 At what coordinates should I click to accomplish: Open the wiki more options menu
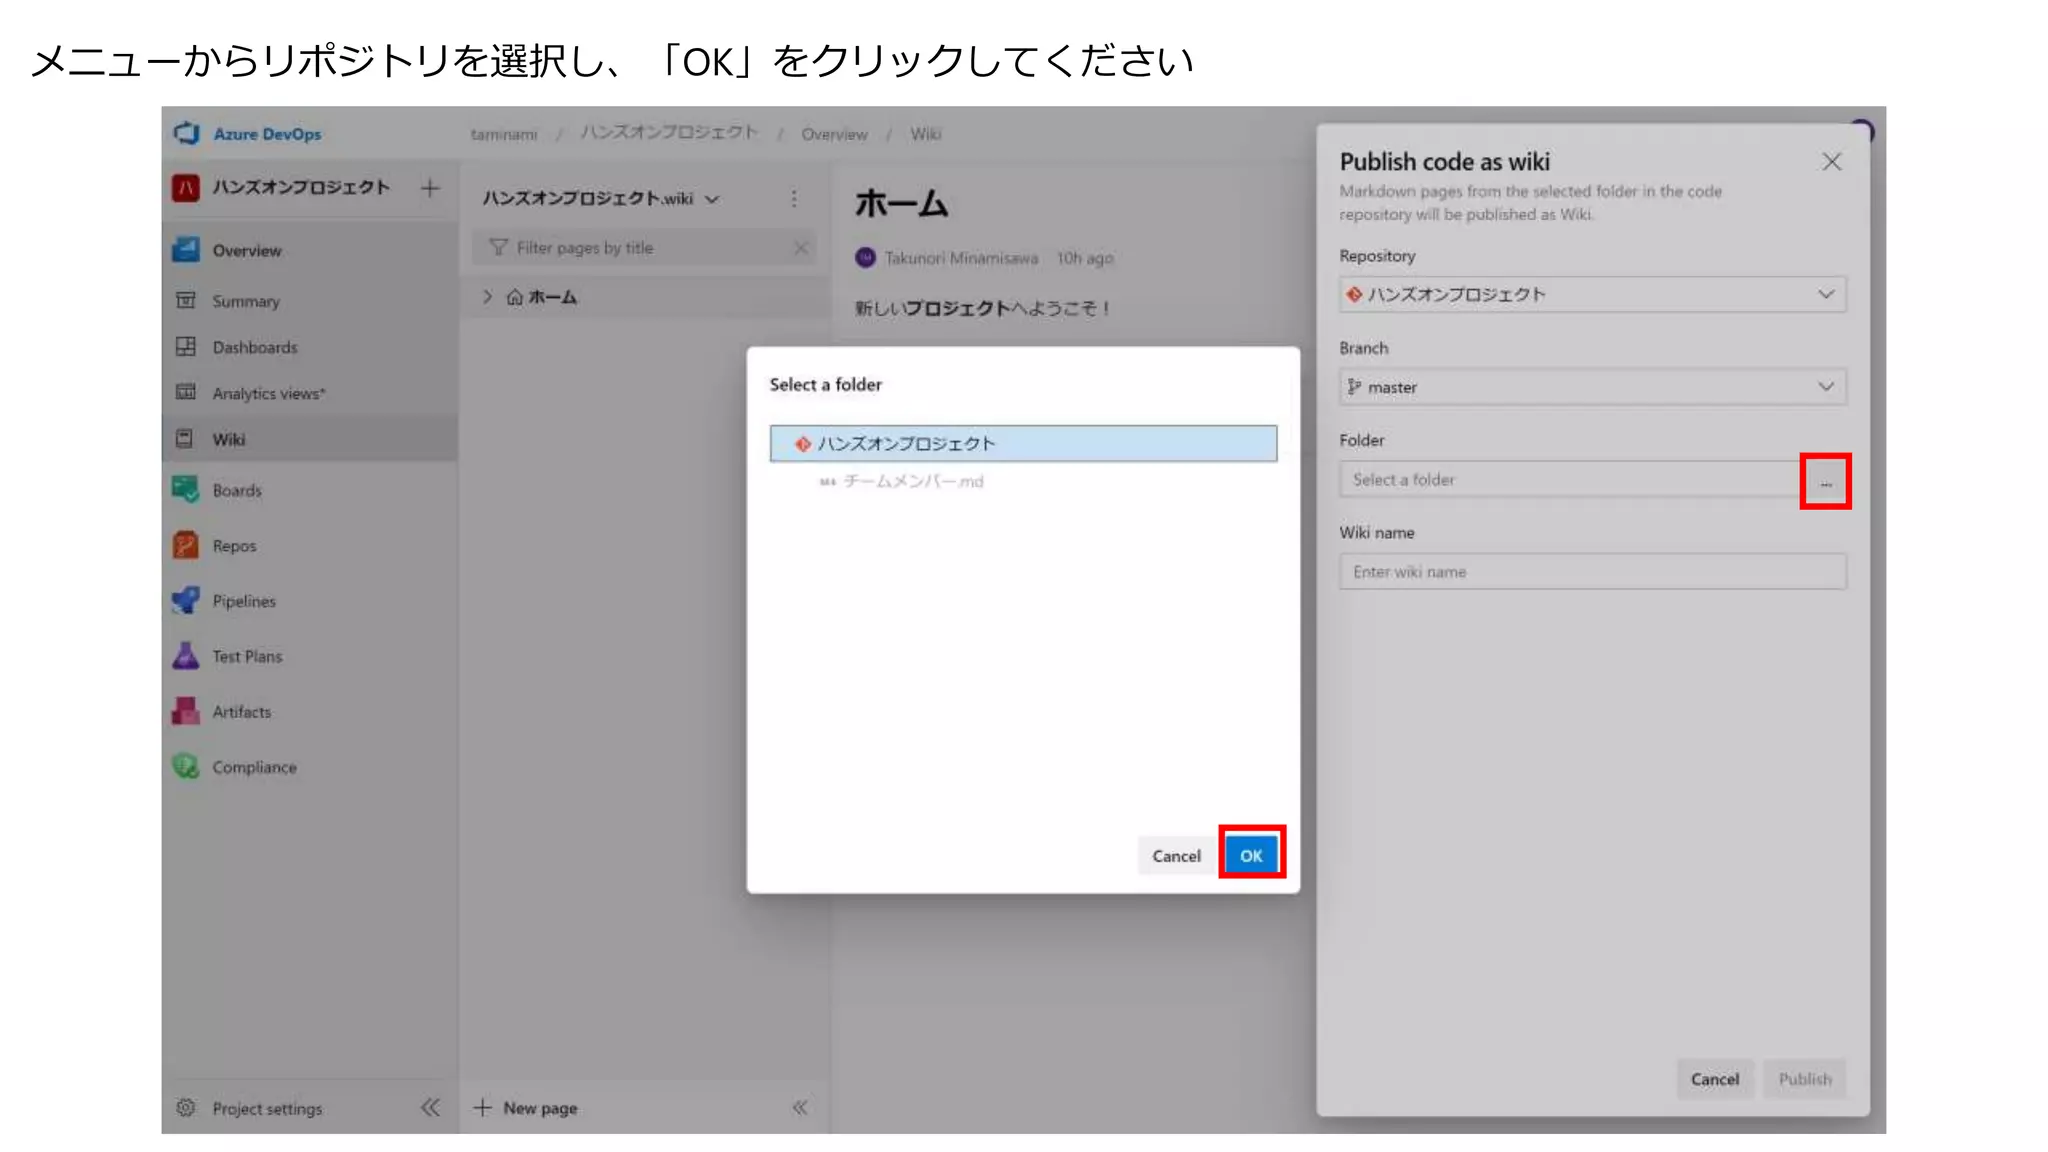794,199
